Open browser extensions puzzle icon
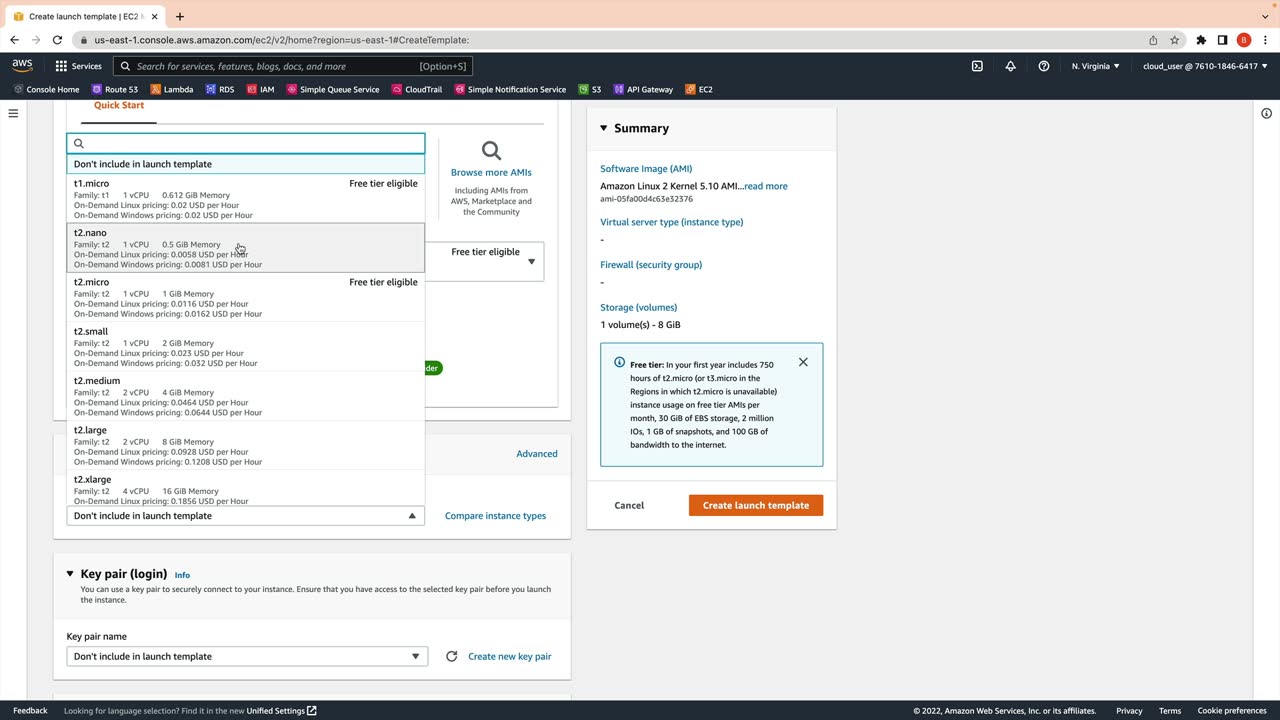1280x720 pixels. (x=1201, y=40)
